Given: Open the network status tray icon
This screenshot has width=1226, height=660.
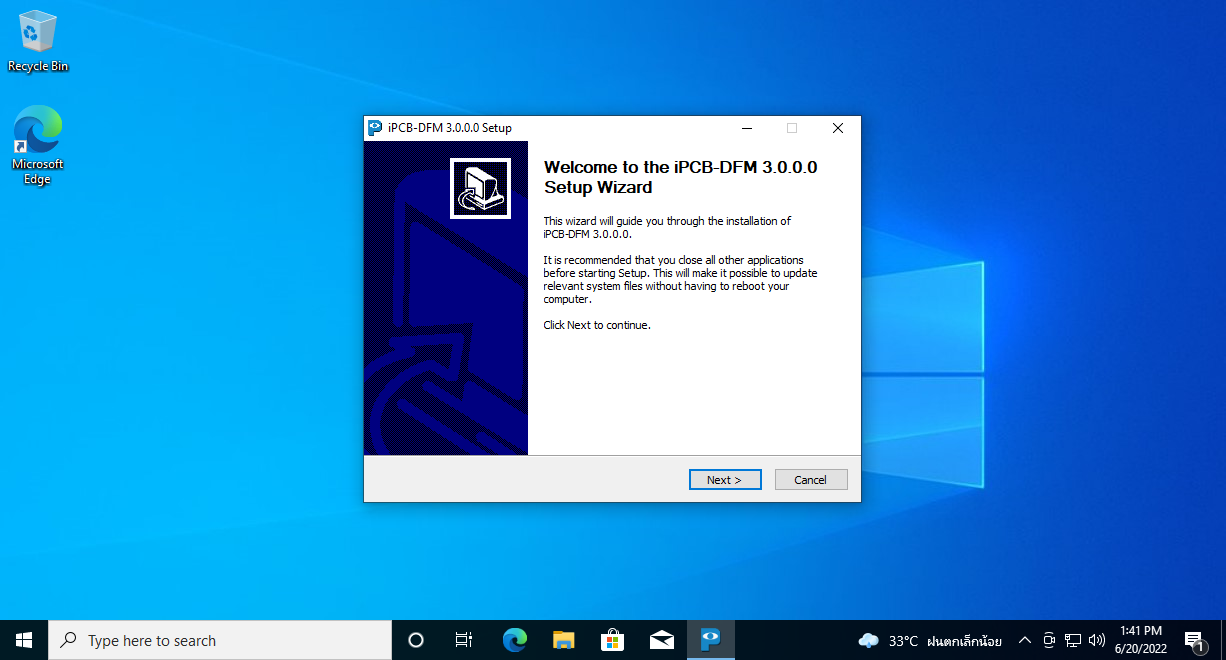Looking at the screenshot, I should [1073, 640].
